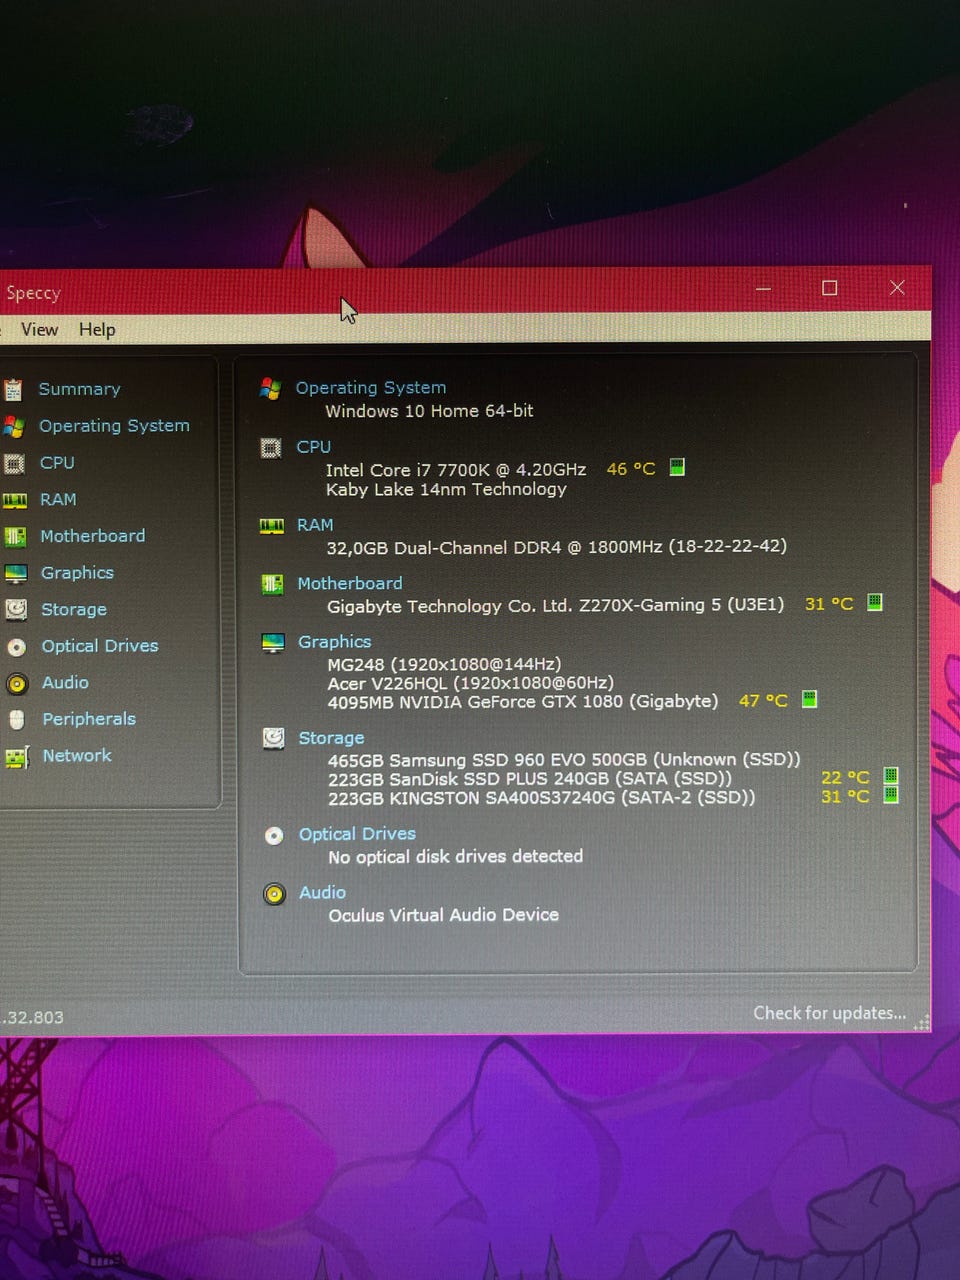Click the Operating System heading link
Viewport: 960px width, 1280px height.
click(371, 388)
